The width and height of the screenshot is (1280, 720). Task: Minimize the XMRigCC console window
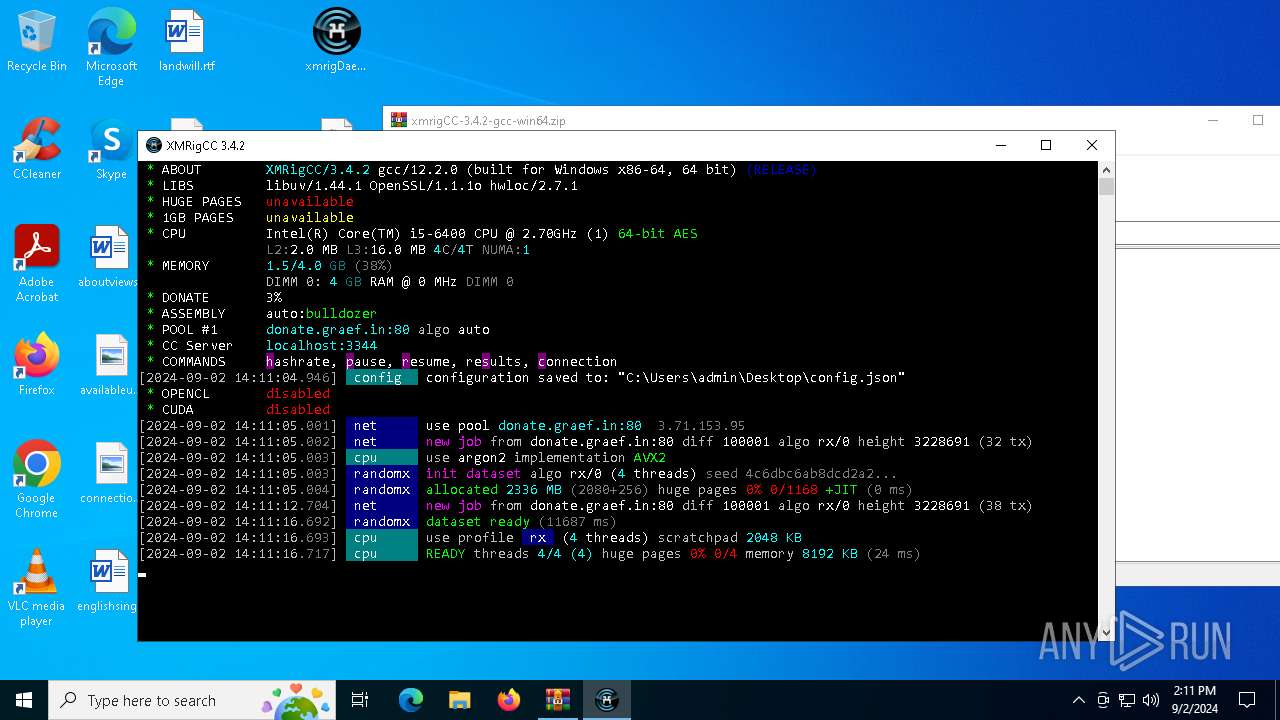(1000, 145)
